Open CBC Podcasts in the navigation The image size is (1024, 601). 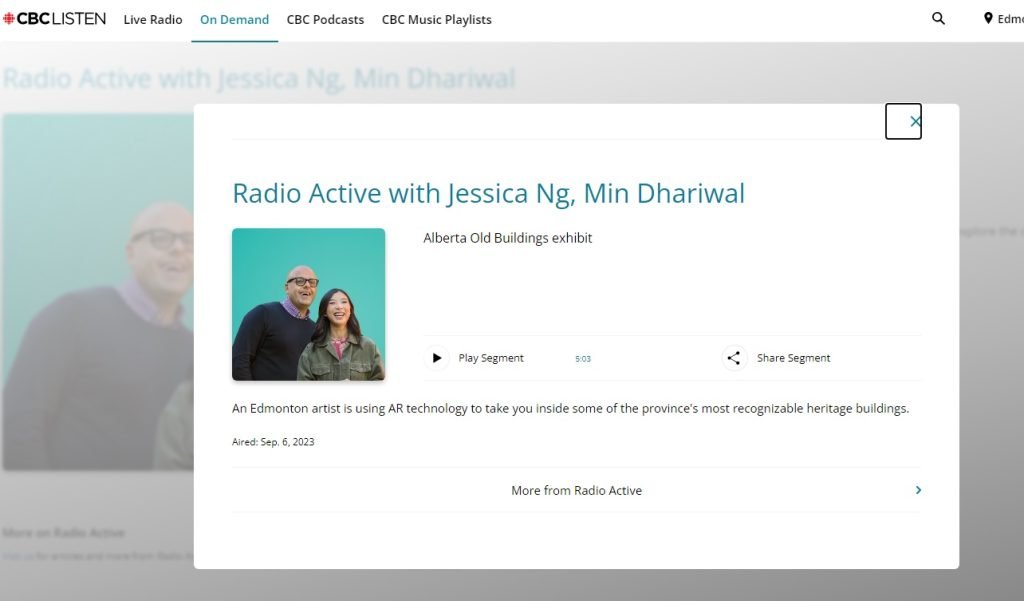point(325,20)
